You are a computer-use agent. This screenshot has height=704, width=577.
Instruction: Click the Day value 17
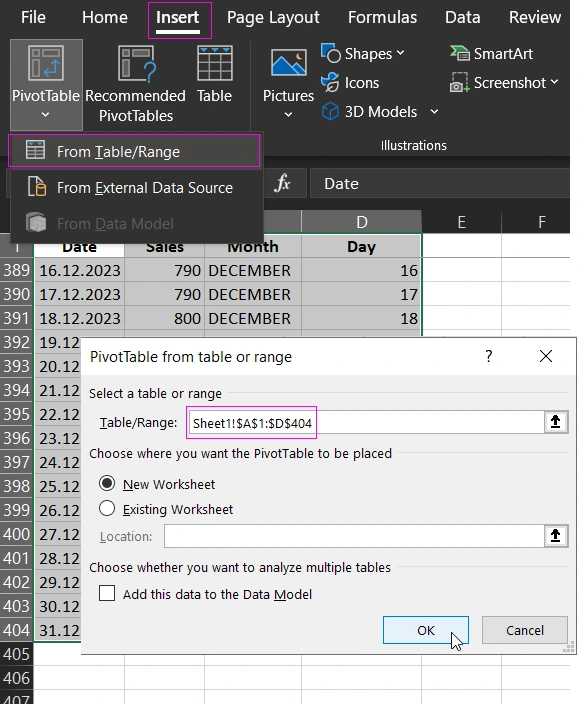[x=361, y=295]
